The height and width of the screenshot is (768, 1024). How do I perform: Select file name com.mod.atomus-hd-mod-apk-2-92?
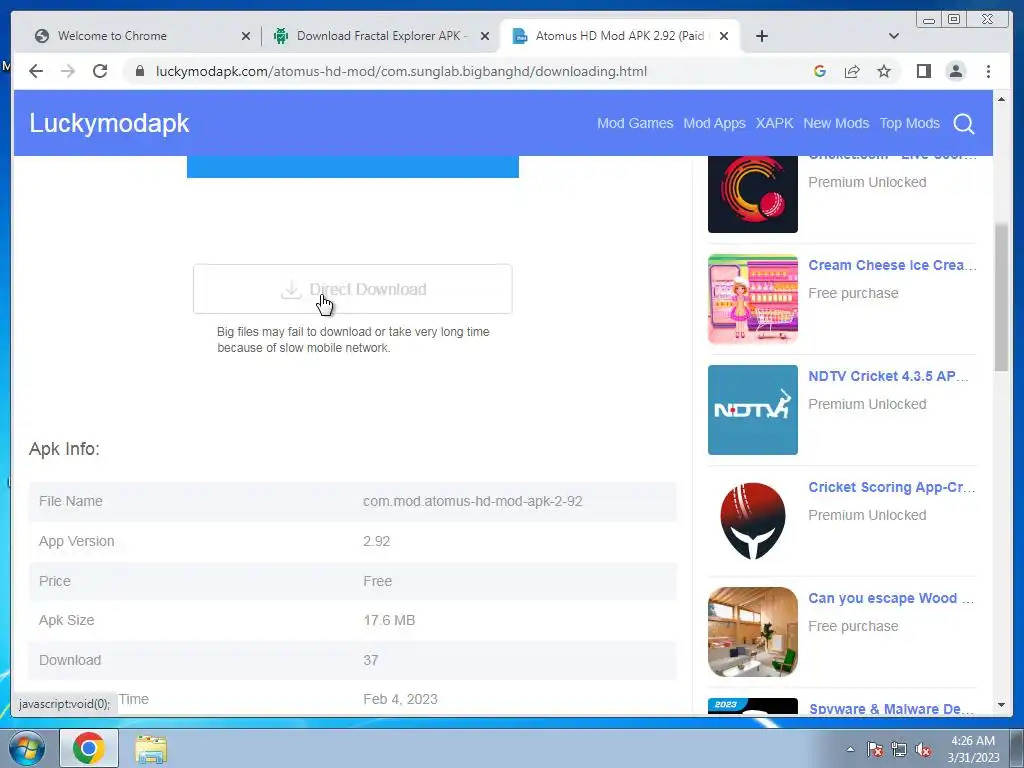[x=472, y=501]
